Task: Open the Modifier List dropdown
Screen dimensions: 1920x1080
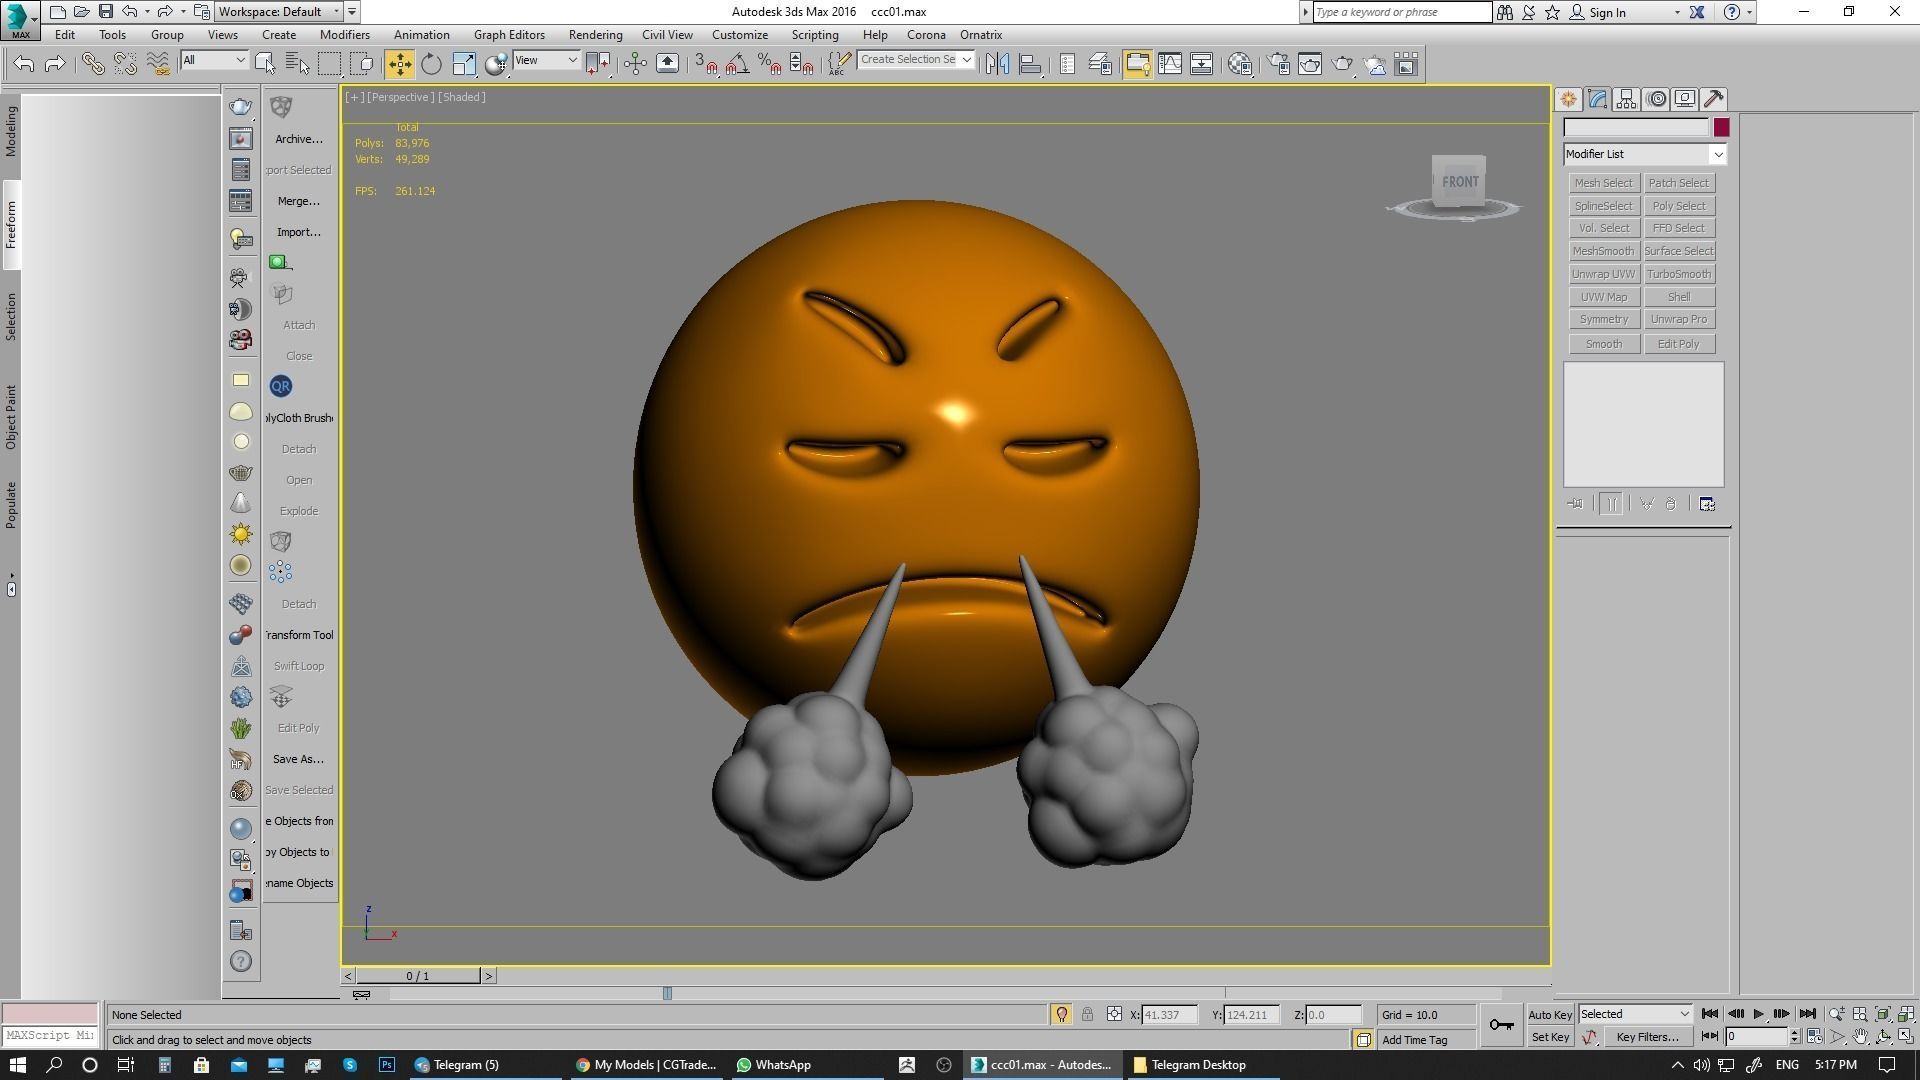Action: tap(1645, 154)
